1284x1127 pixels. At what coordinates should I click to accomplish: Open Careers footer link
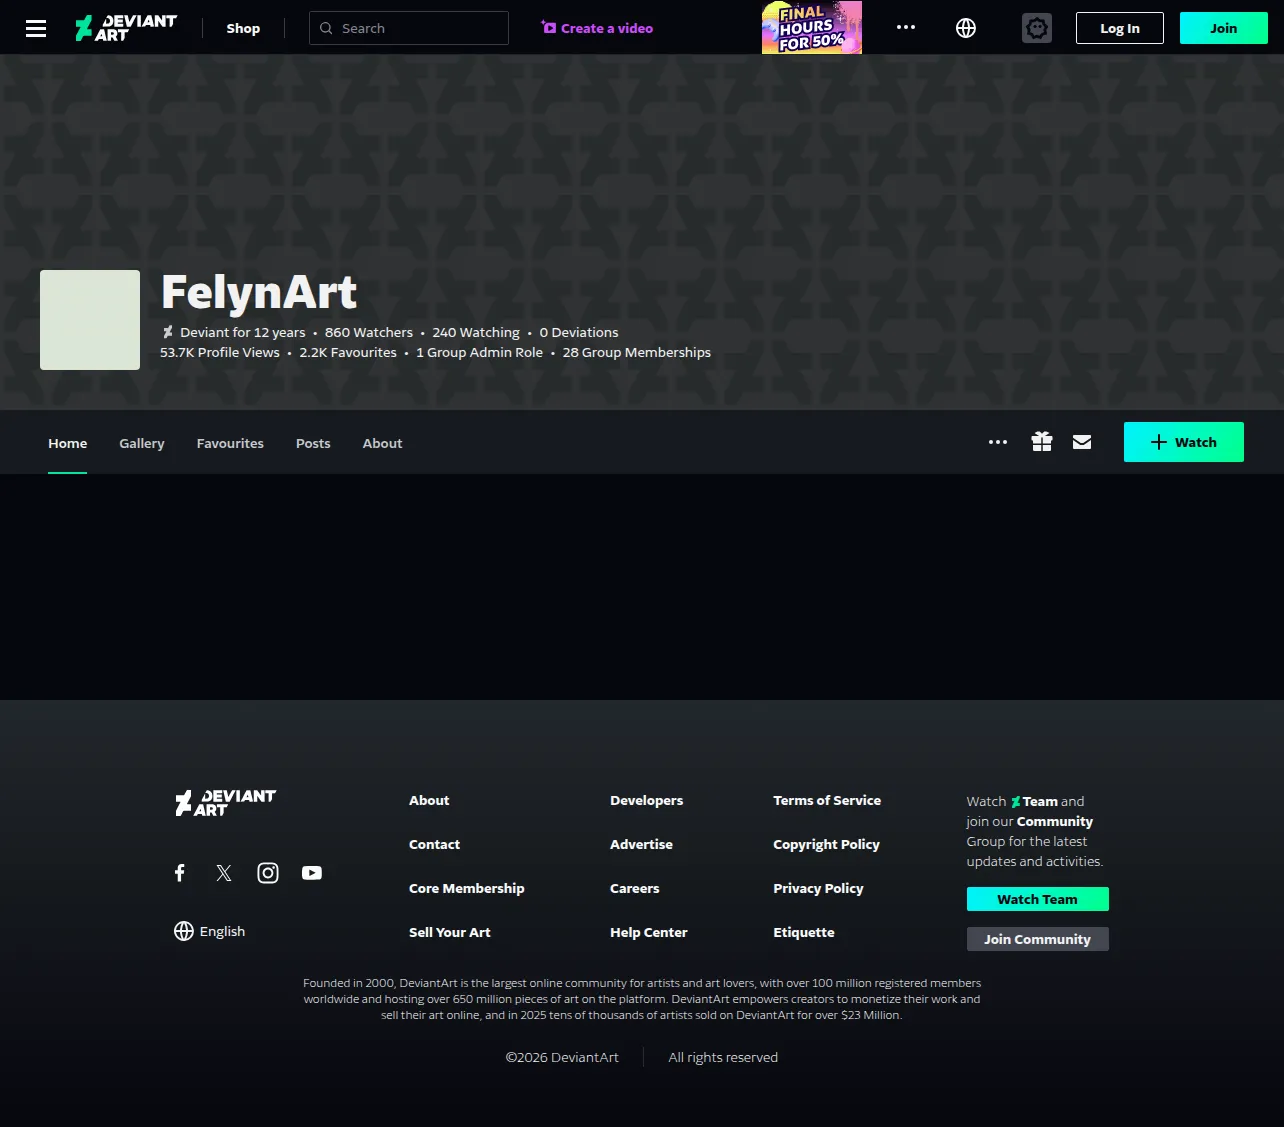(635, 888)
